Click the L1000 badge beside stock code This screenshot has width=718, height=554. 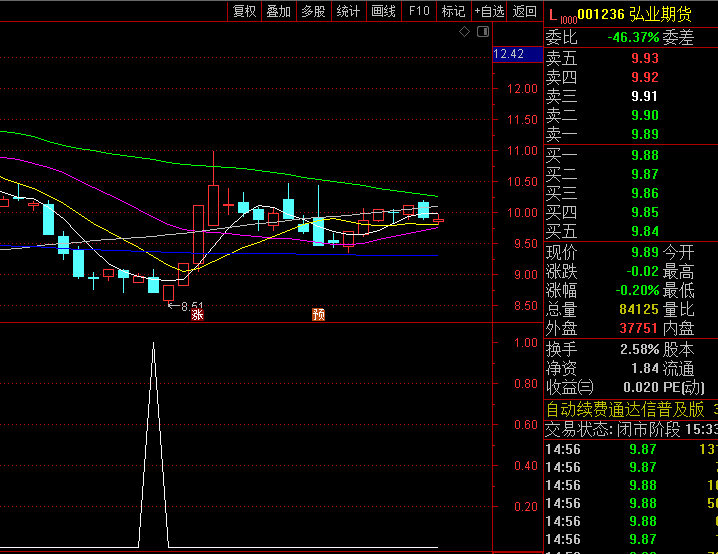[566, 15]
